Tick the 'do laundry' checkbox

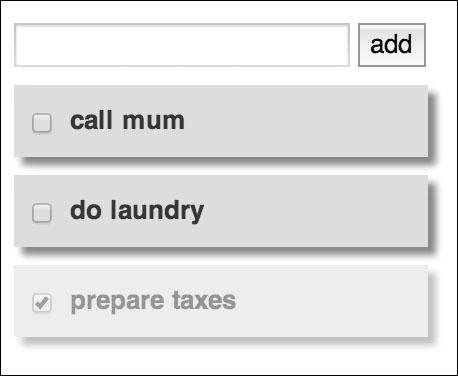click(x=42, y=213)
